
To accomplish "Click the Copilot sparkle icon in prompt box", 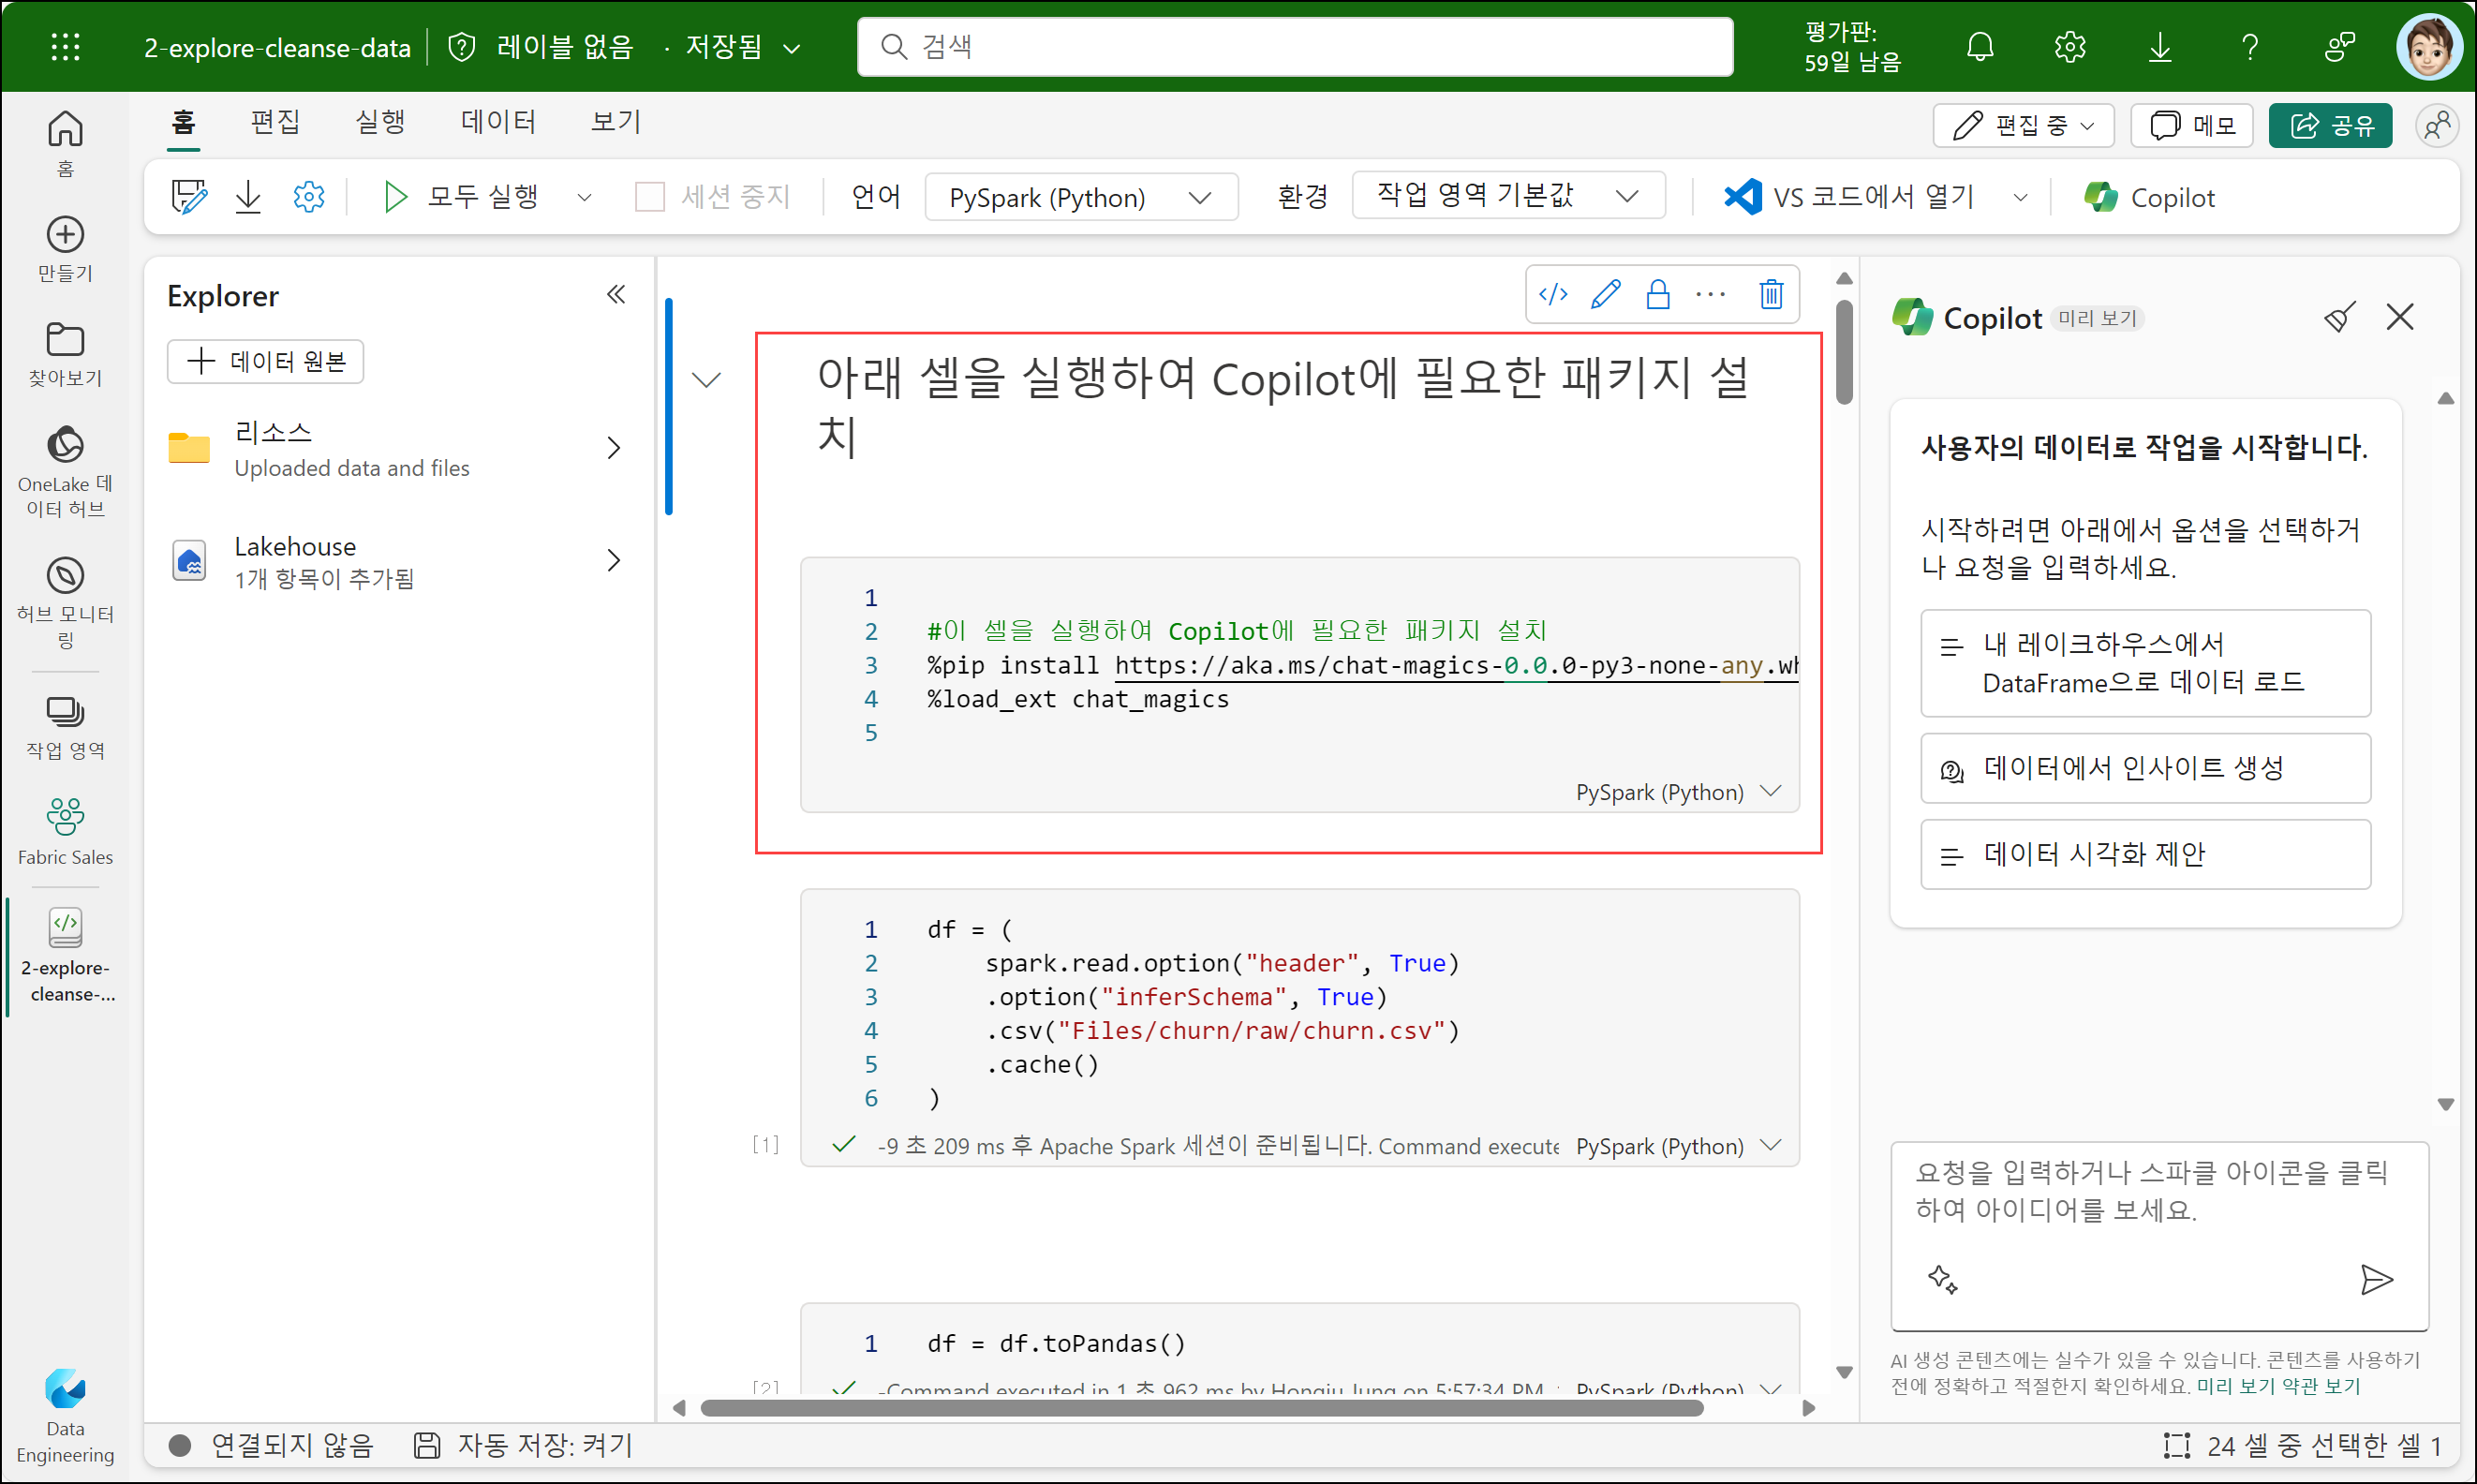I will tap(1941, 1279).
